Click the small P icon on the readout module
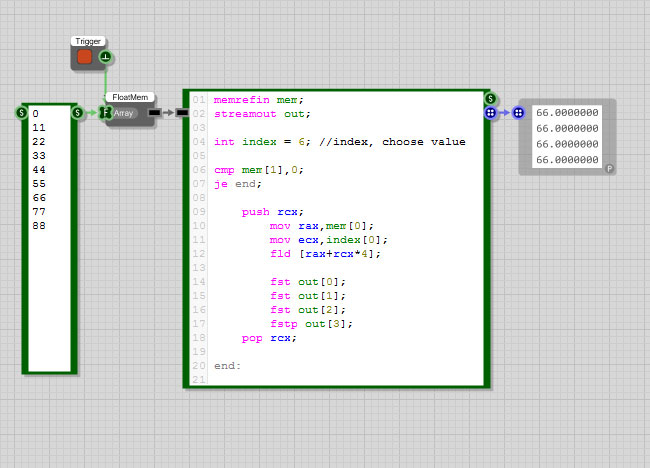650x468 pixels. point(609,170)
